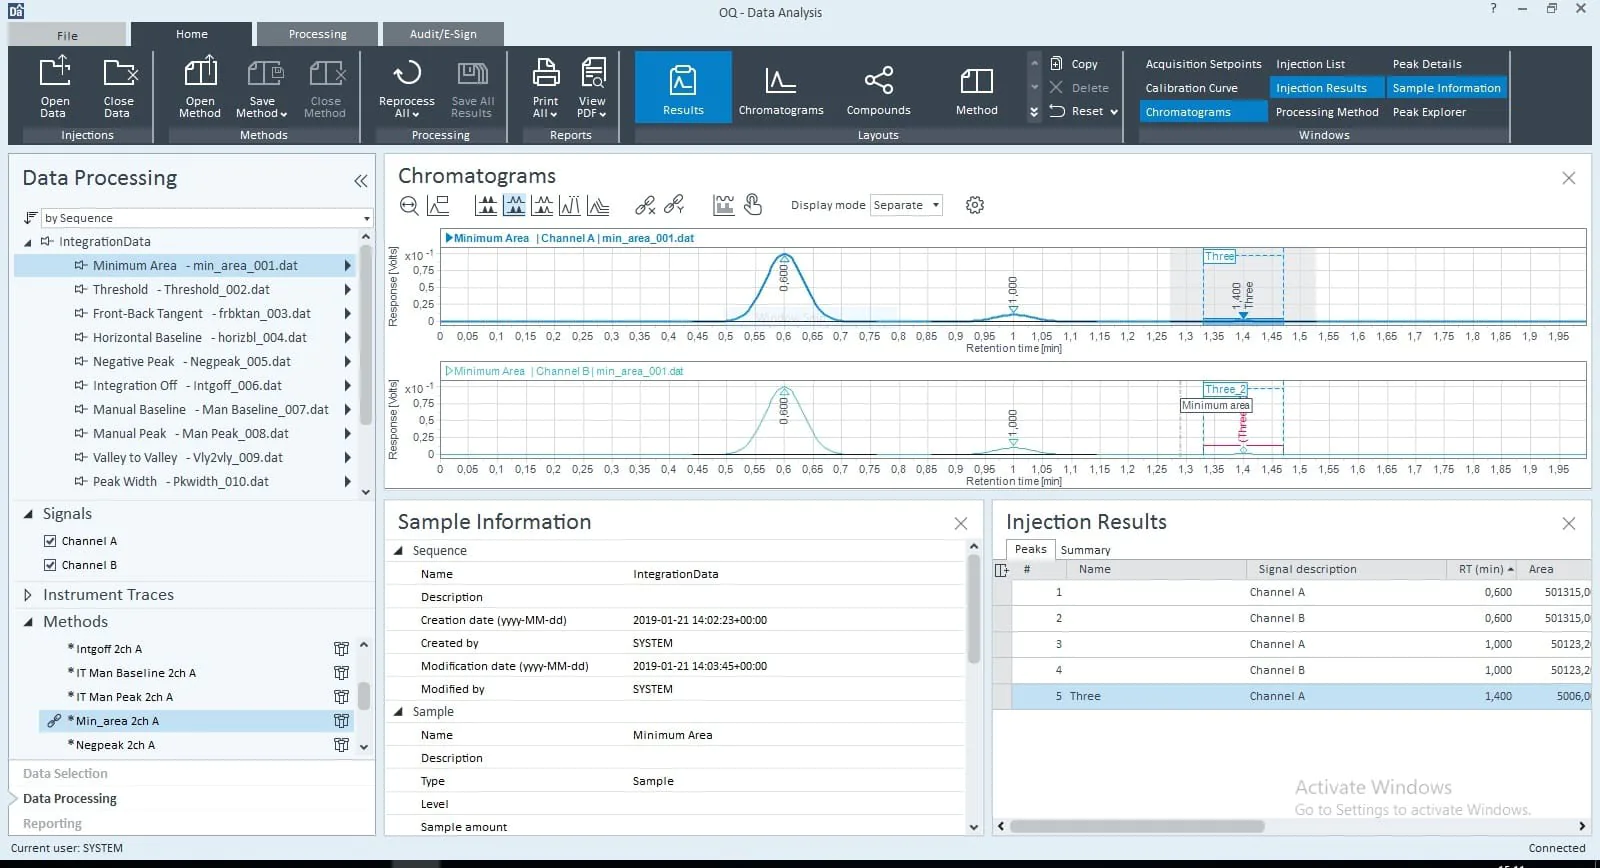Go to the Reporting section
The height and width of the screenshot is (868, 1600).
tap(52, 824)
